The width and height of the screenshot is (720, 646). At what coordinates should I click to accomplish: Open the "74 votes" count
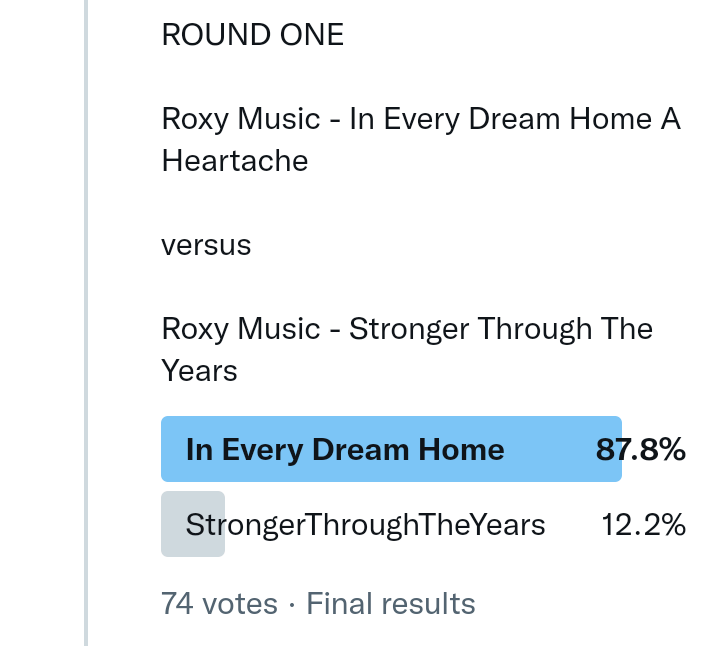coord(219,604)
